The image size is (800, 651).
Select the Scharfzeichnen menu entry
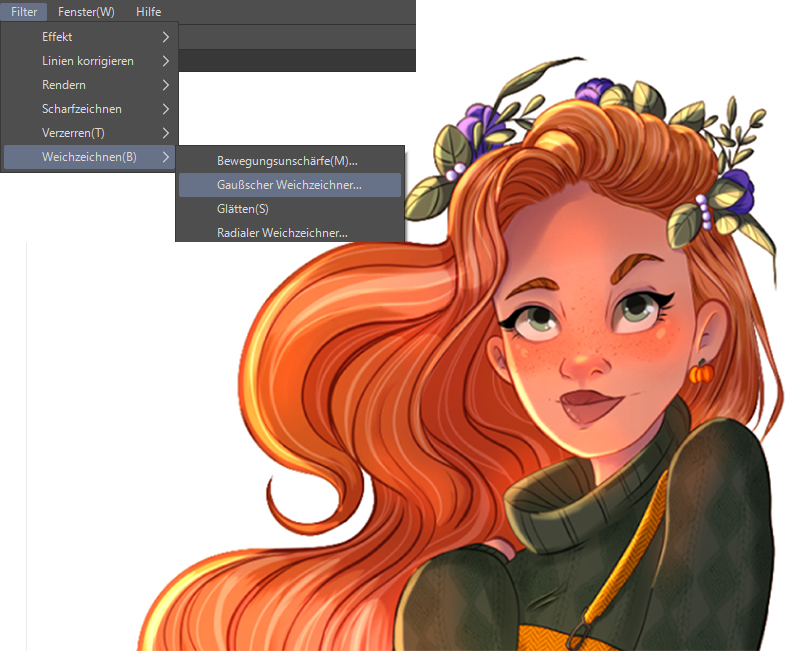(x=82, y=109)
